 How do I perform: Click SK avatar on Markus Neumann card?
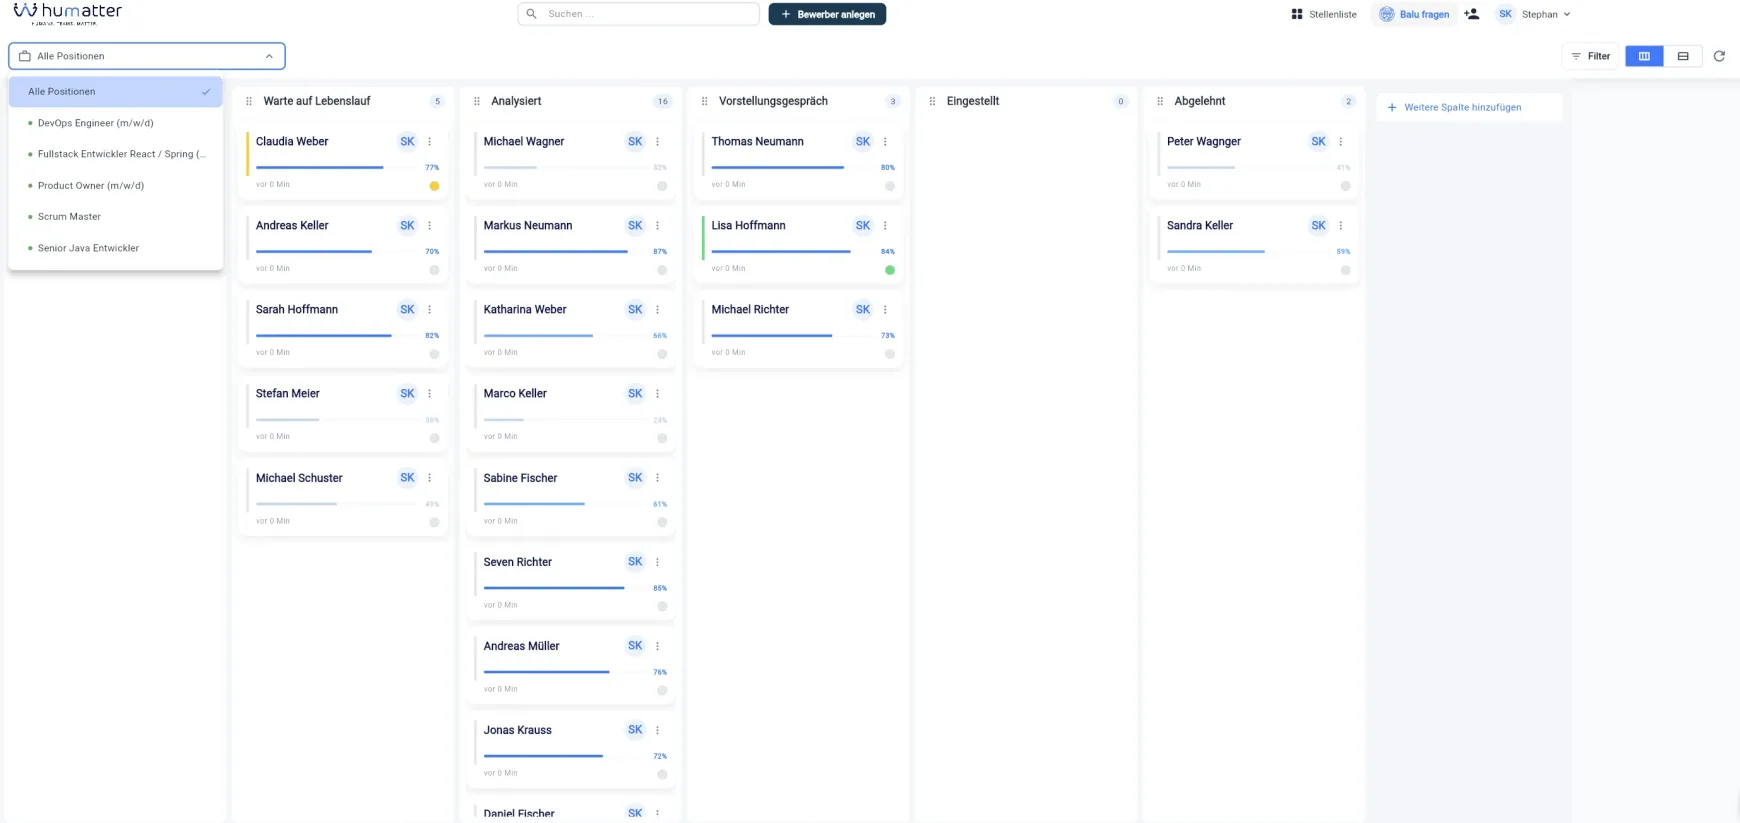point(635,226)
